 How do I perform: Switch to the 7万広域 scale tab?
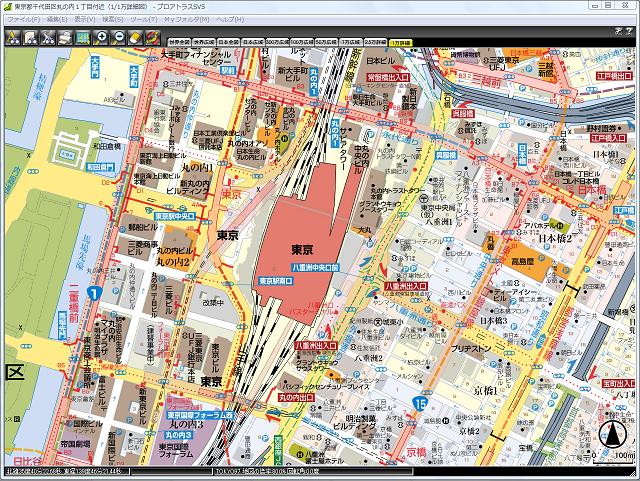click(351, 42)
